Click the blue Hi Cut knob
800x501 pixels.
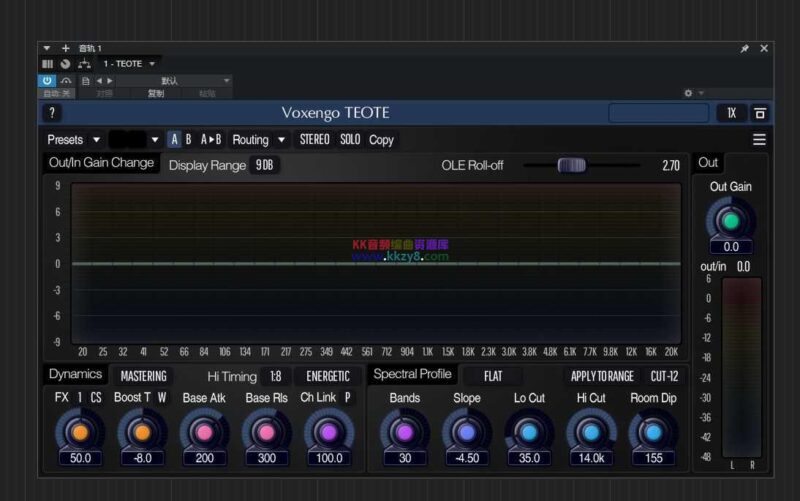591,433
